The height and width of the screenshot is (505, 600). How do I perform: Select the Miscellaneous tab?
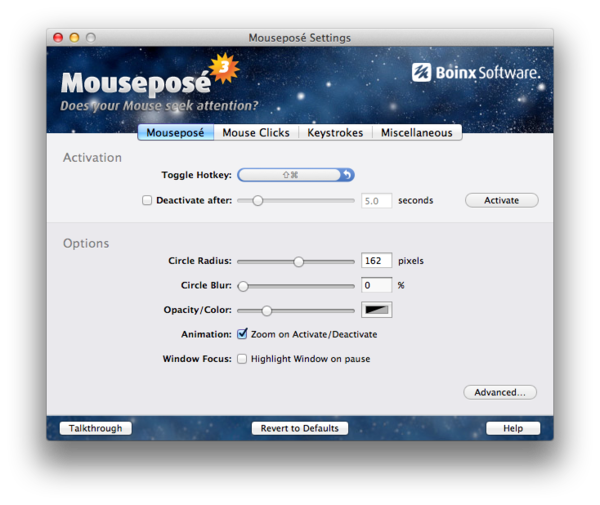417,133
